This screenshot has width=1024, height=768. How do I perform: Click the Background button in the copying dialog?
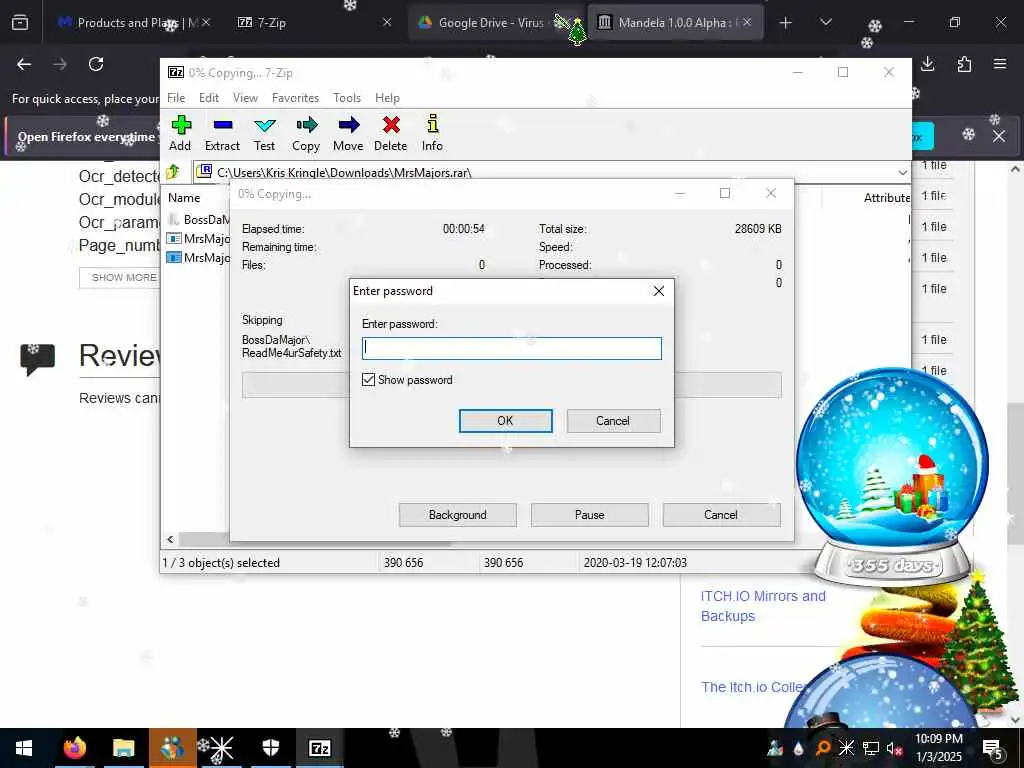point(458,515)
